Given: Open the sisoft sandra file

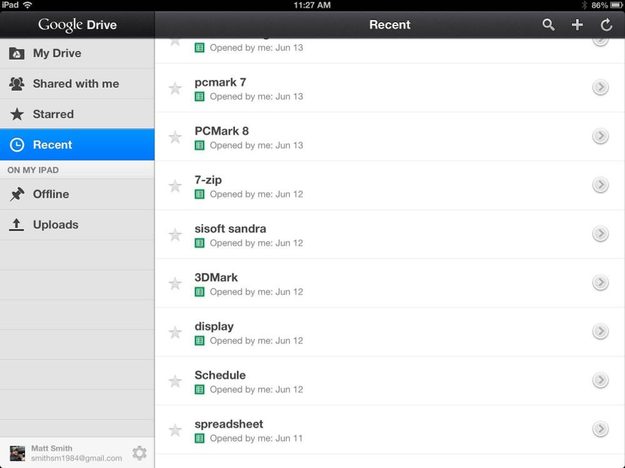Looking at the screenshot, I should (389, 234).
